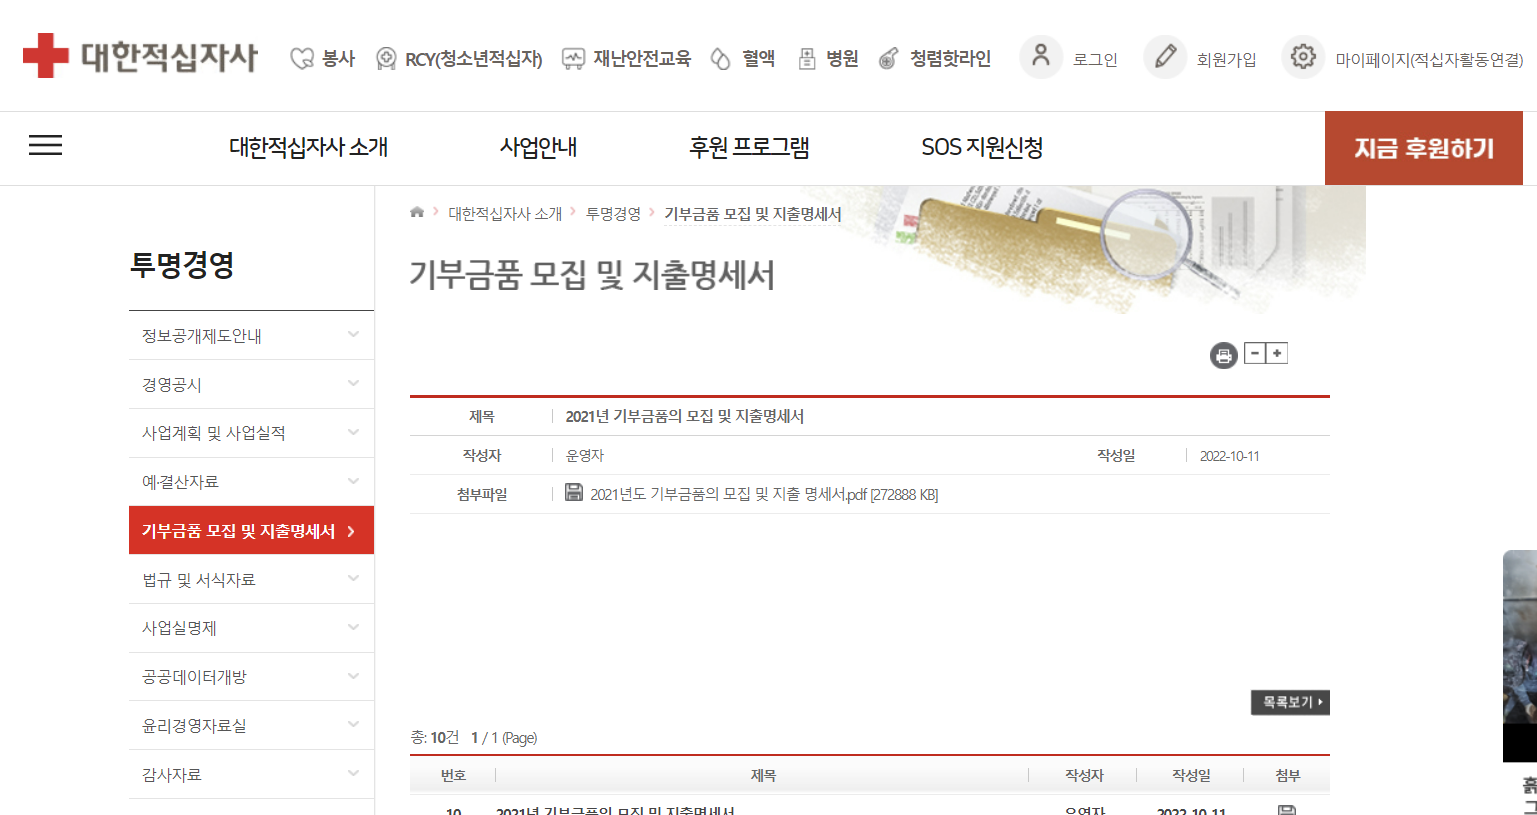
Task: Click the minus font size button
Action: click(1255, 354)
